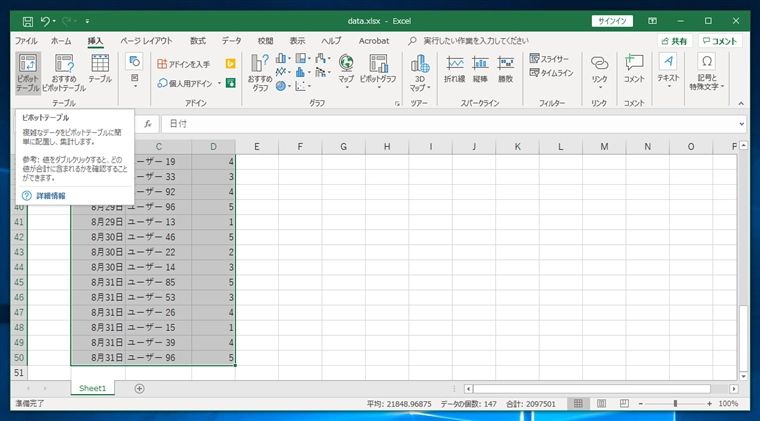Screen dimensions: 760x421
Task: Open the Page Layout (ページレイアウト) tab
Action: 145,41
